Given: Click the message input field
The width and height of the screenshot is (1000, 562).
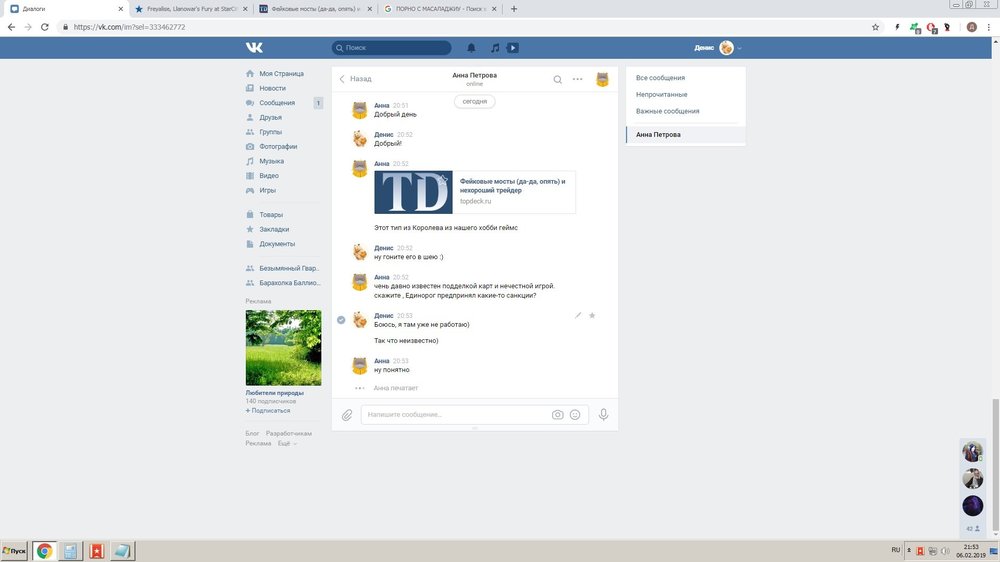Looking at the screenshot, I should (x=455, y=415).
